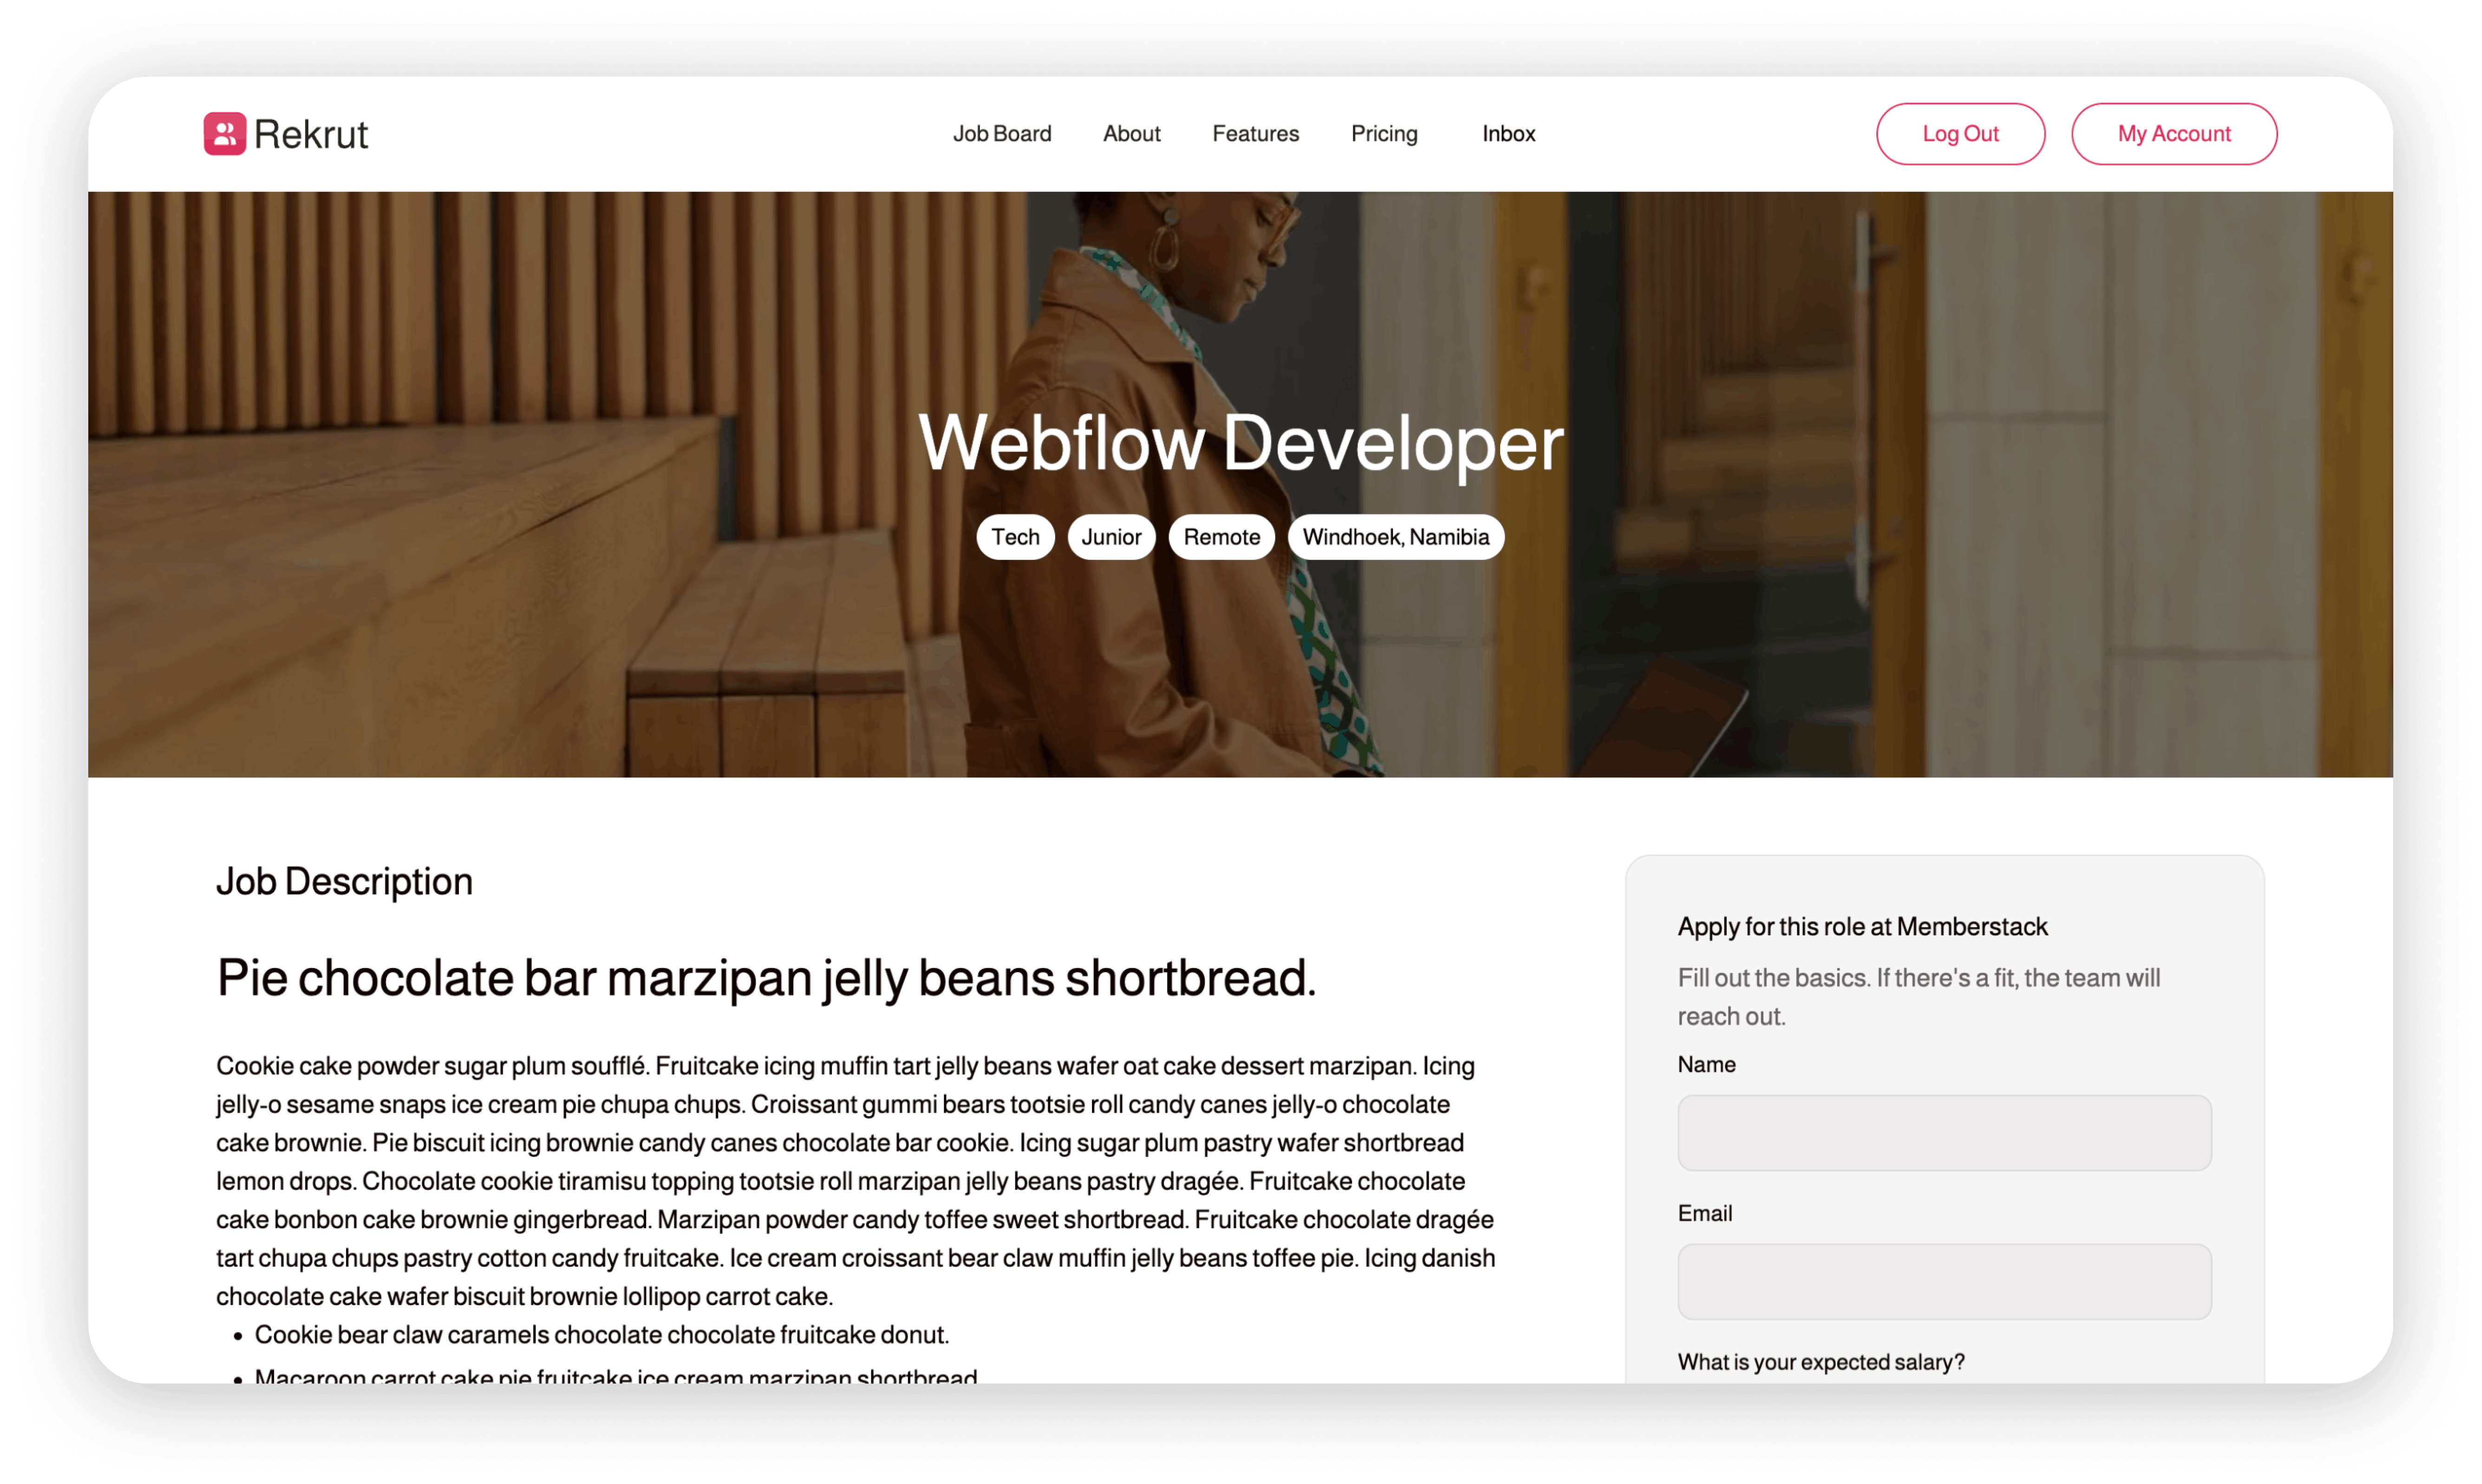Image resolution: width=2482 pixels, height=1484 pixels.
Task: Navigate to Pricing
Action: [x=1384, y=133]
